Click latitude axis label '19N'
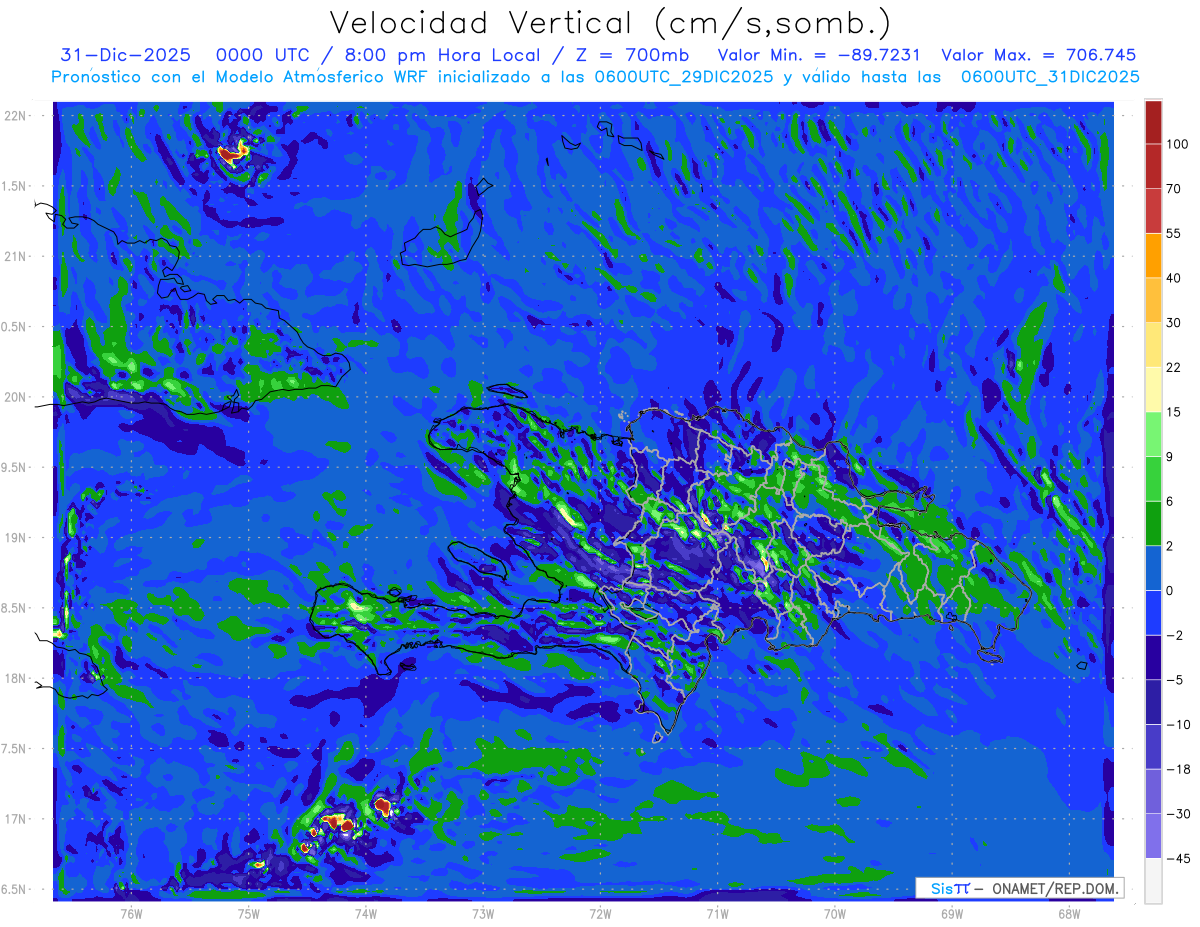 pos(16,538)
